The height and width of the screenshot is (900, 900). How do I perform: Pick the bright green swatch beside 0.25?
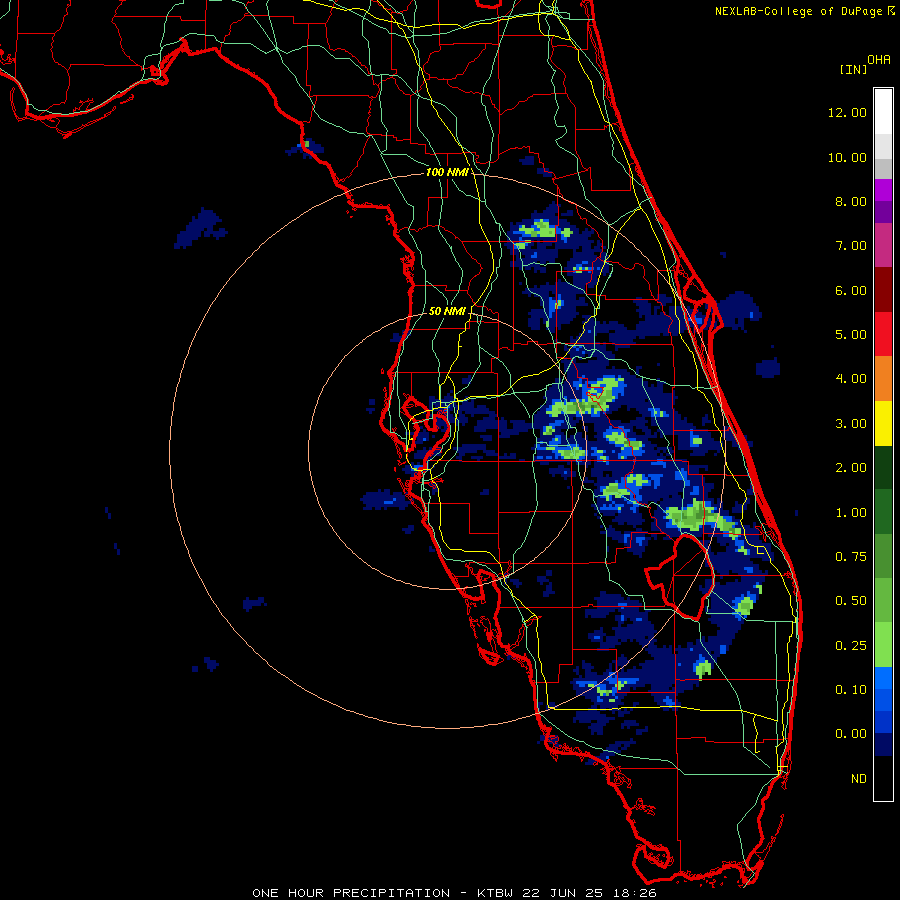point(883,645)
